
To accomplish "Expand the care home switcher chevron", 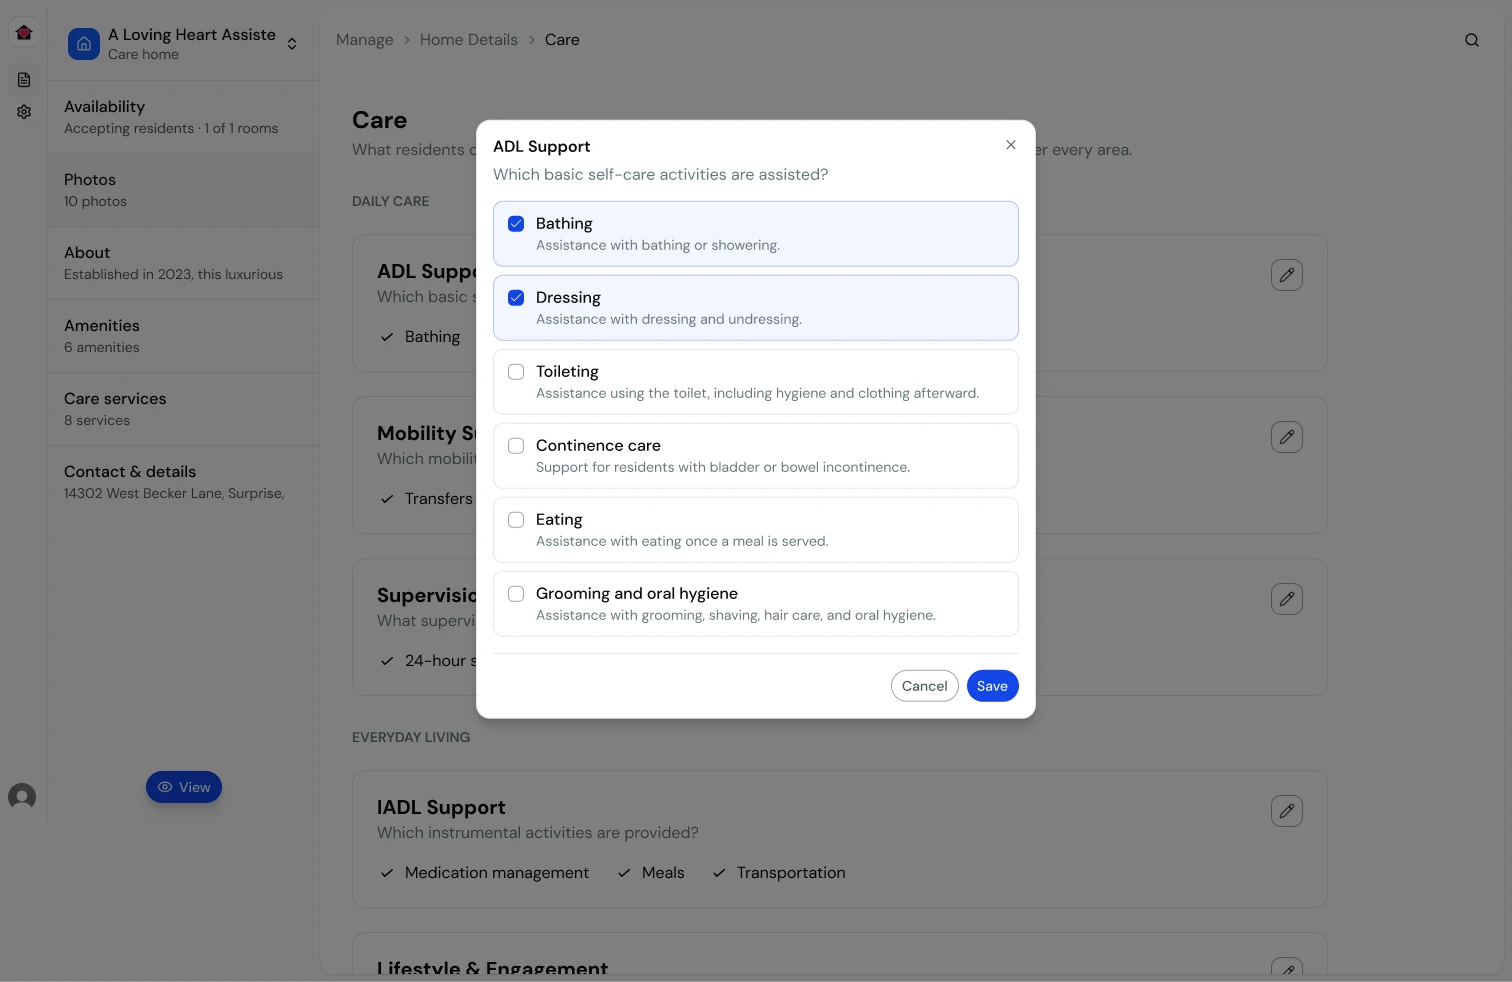I will (292, 44).
